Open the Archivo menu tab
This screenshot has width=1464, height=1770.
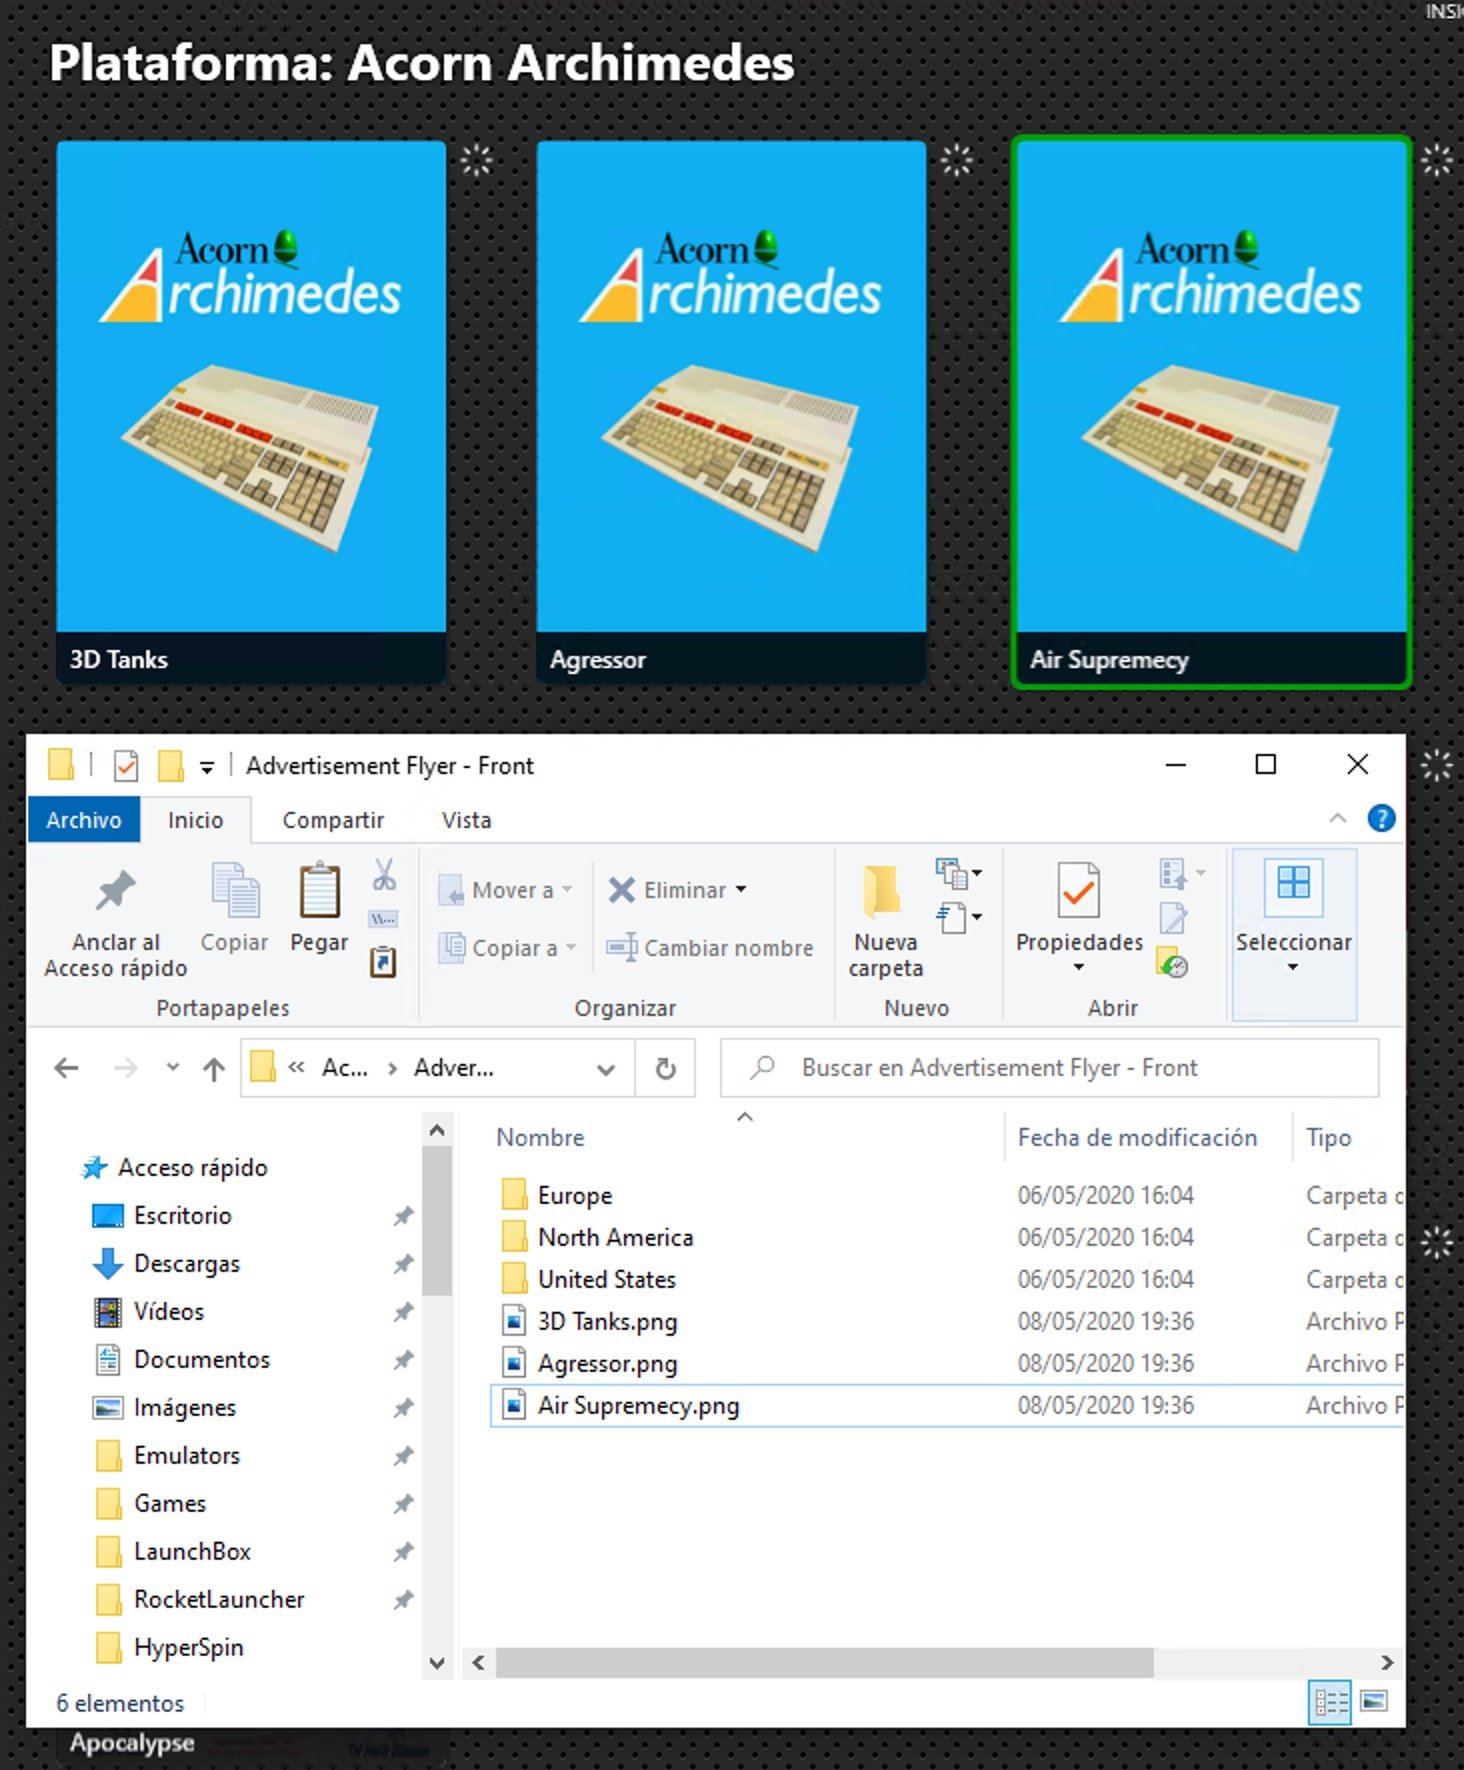(84, 820)
